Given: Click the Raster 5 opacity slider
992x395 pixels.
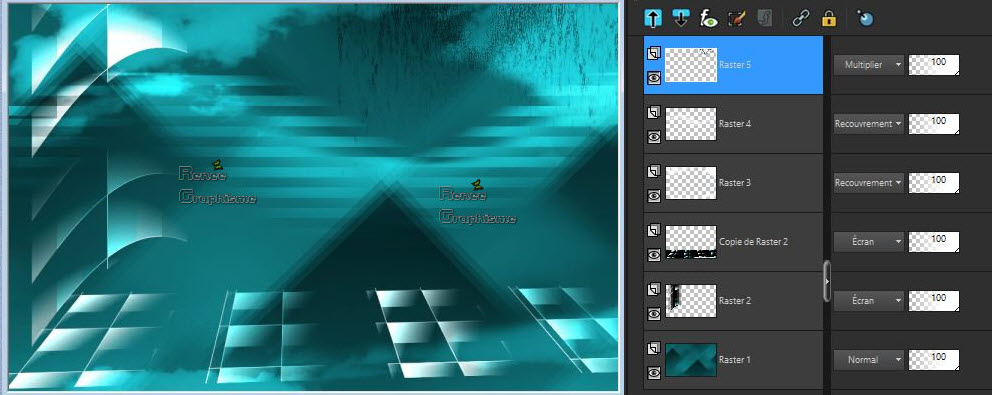Looking at the screenshot, I should tap(934, 65).
